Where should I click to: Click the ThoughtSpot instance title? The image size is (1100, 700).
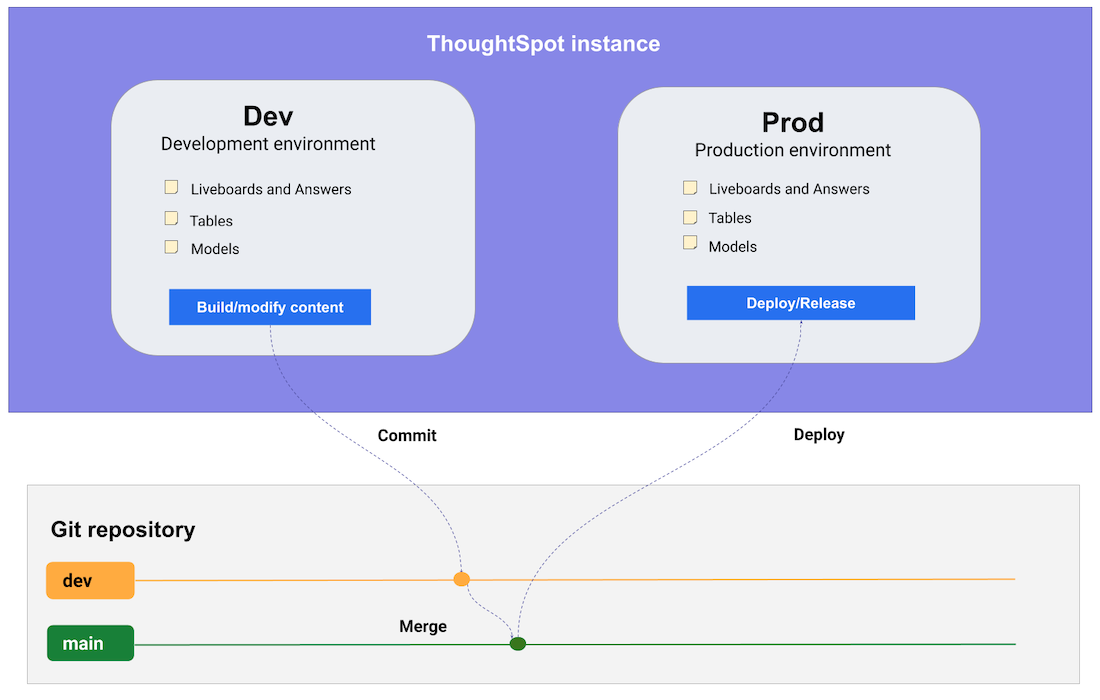(x=543, y=43)
